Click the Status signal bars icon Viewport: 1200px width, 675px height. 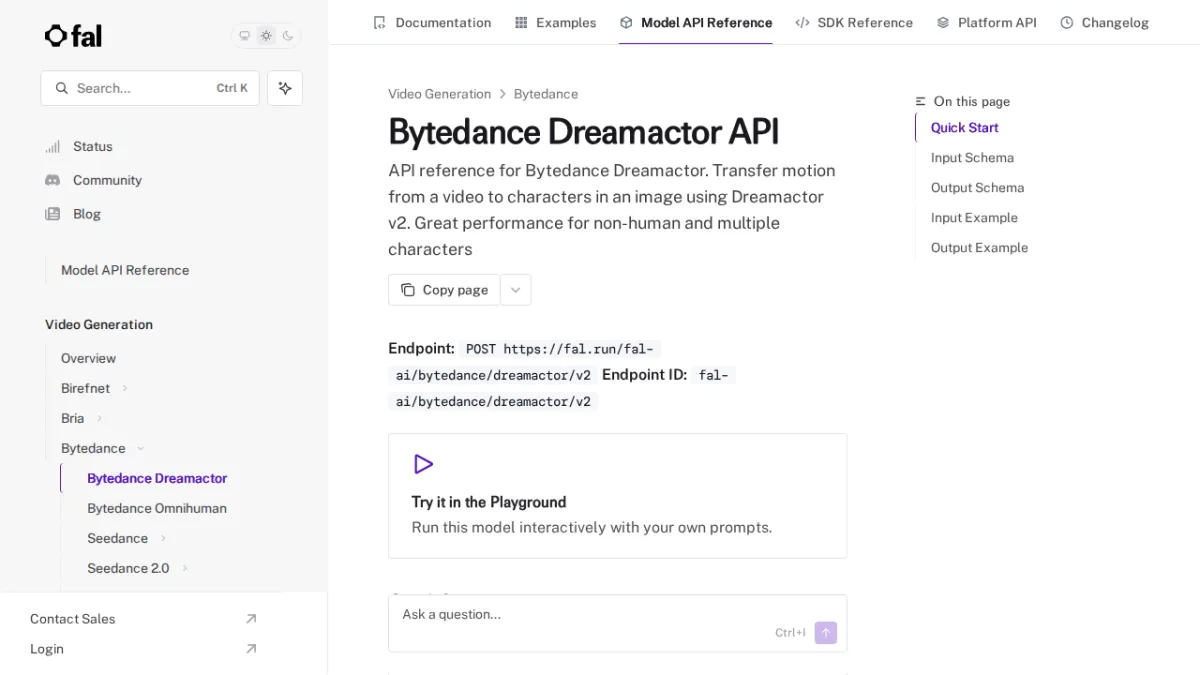tap(53, 146)
